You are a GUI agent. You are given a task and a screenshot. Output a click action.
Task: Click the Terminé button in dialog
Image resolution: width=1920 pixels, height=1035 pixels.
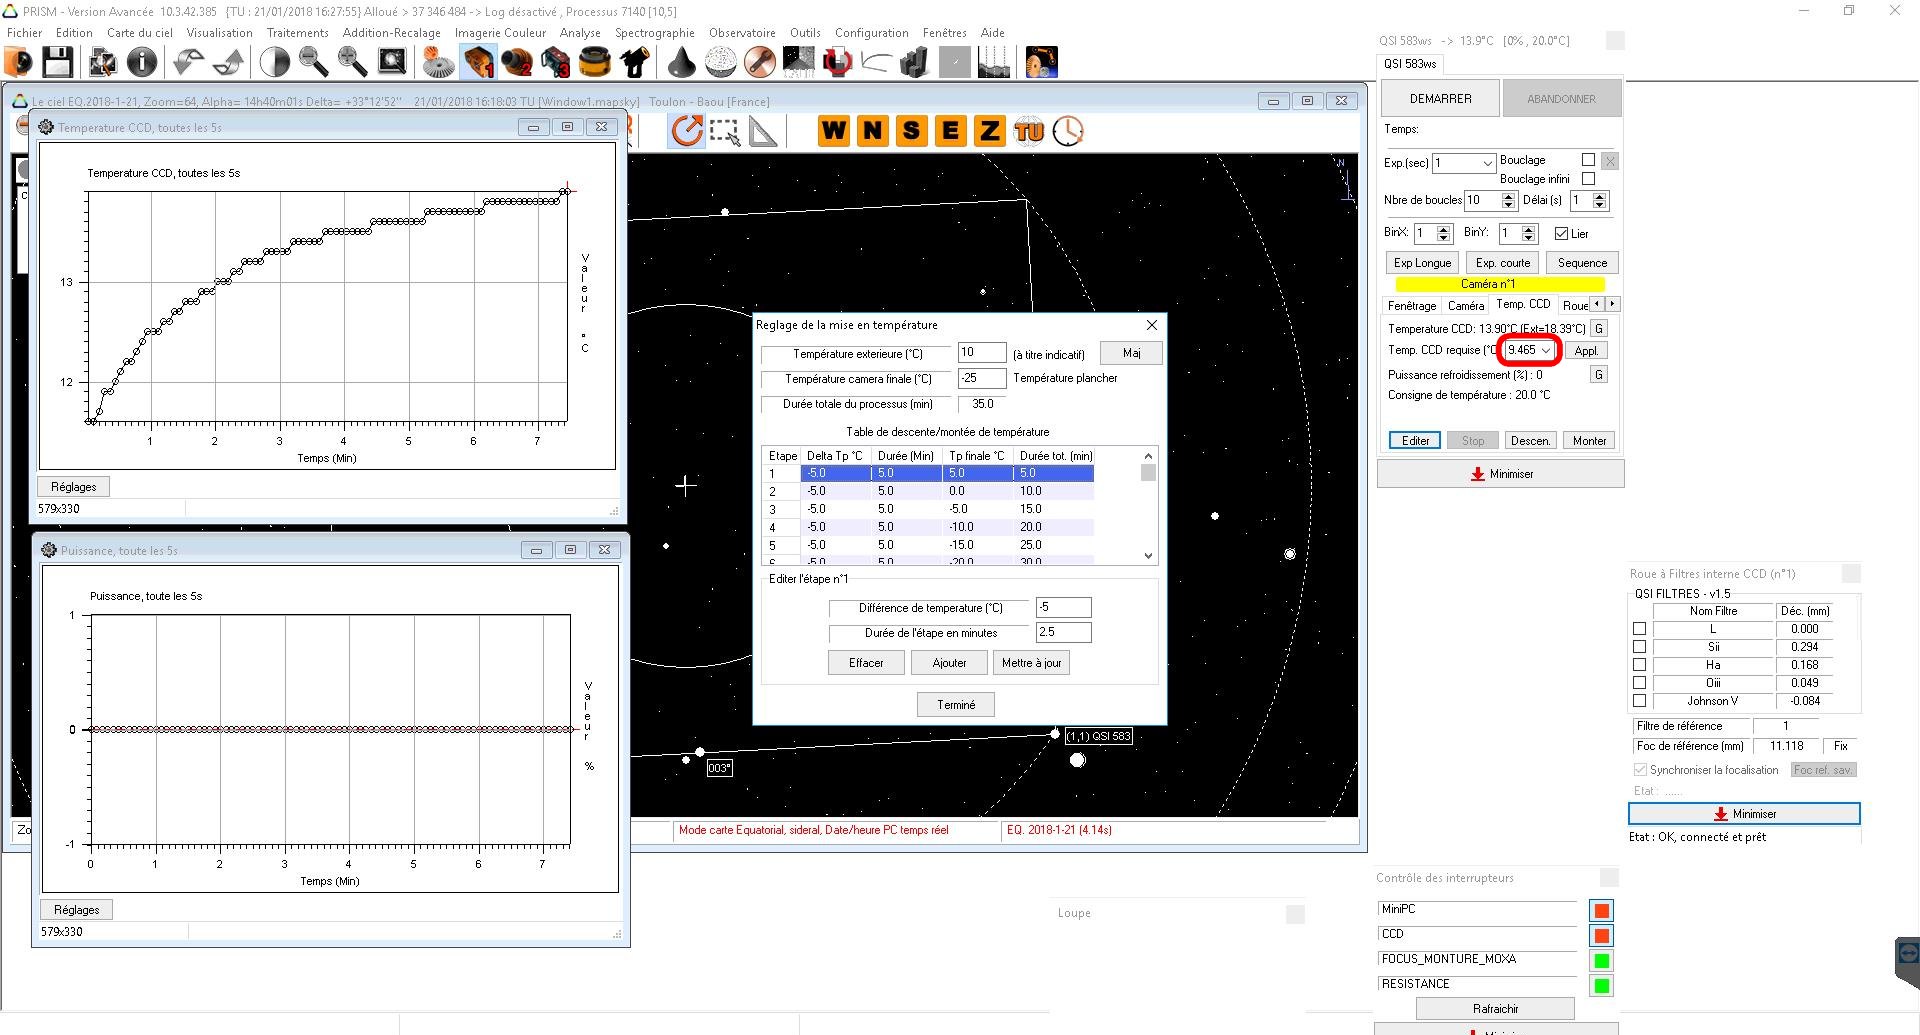(x=955, y=705)
